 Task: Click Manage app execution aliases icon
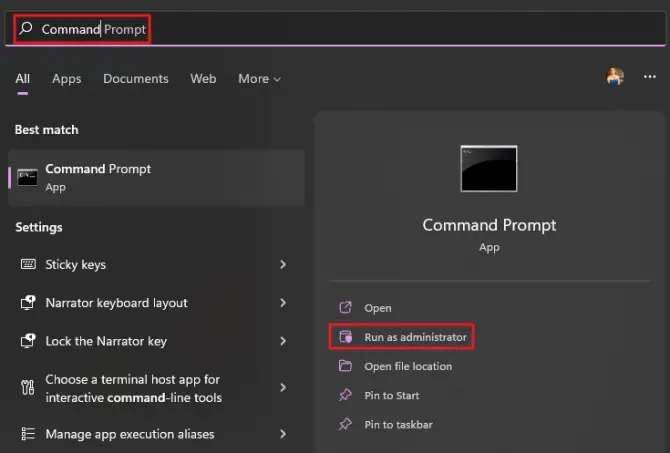tap(28, 433)
